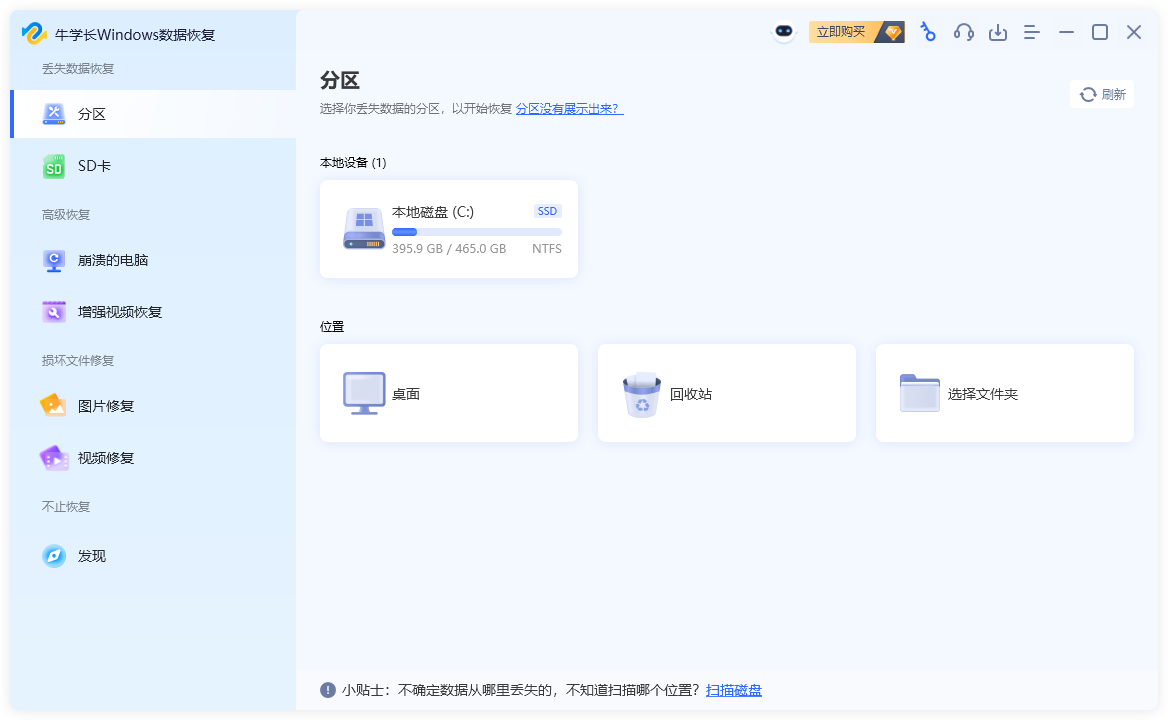The height and width of the screenshot is (720, 1168).
Task: Click the key registration icon
Action: [x=927, y=32]
